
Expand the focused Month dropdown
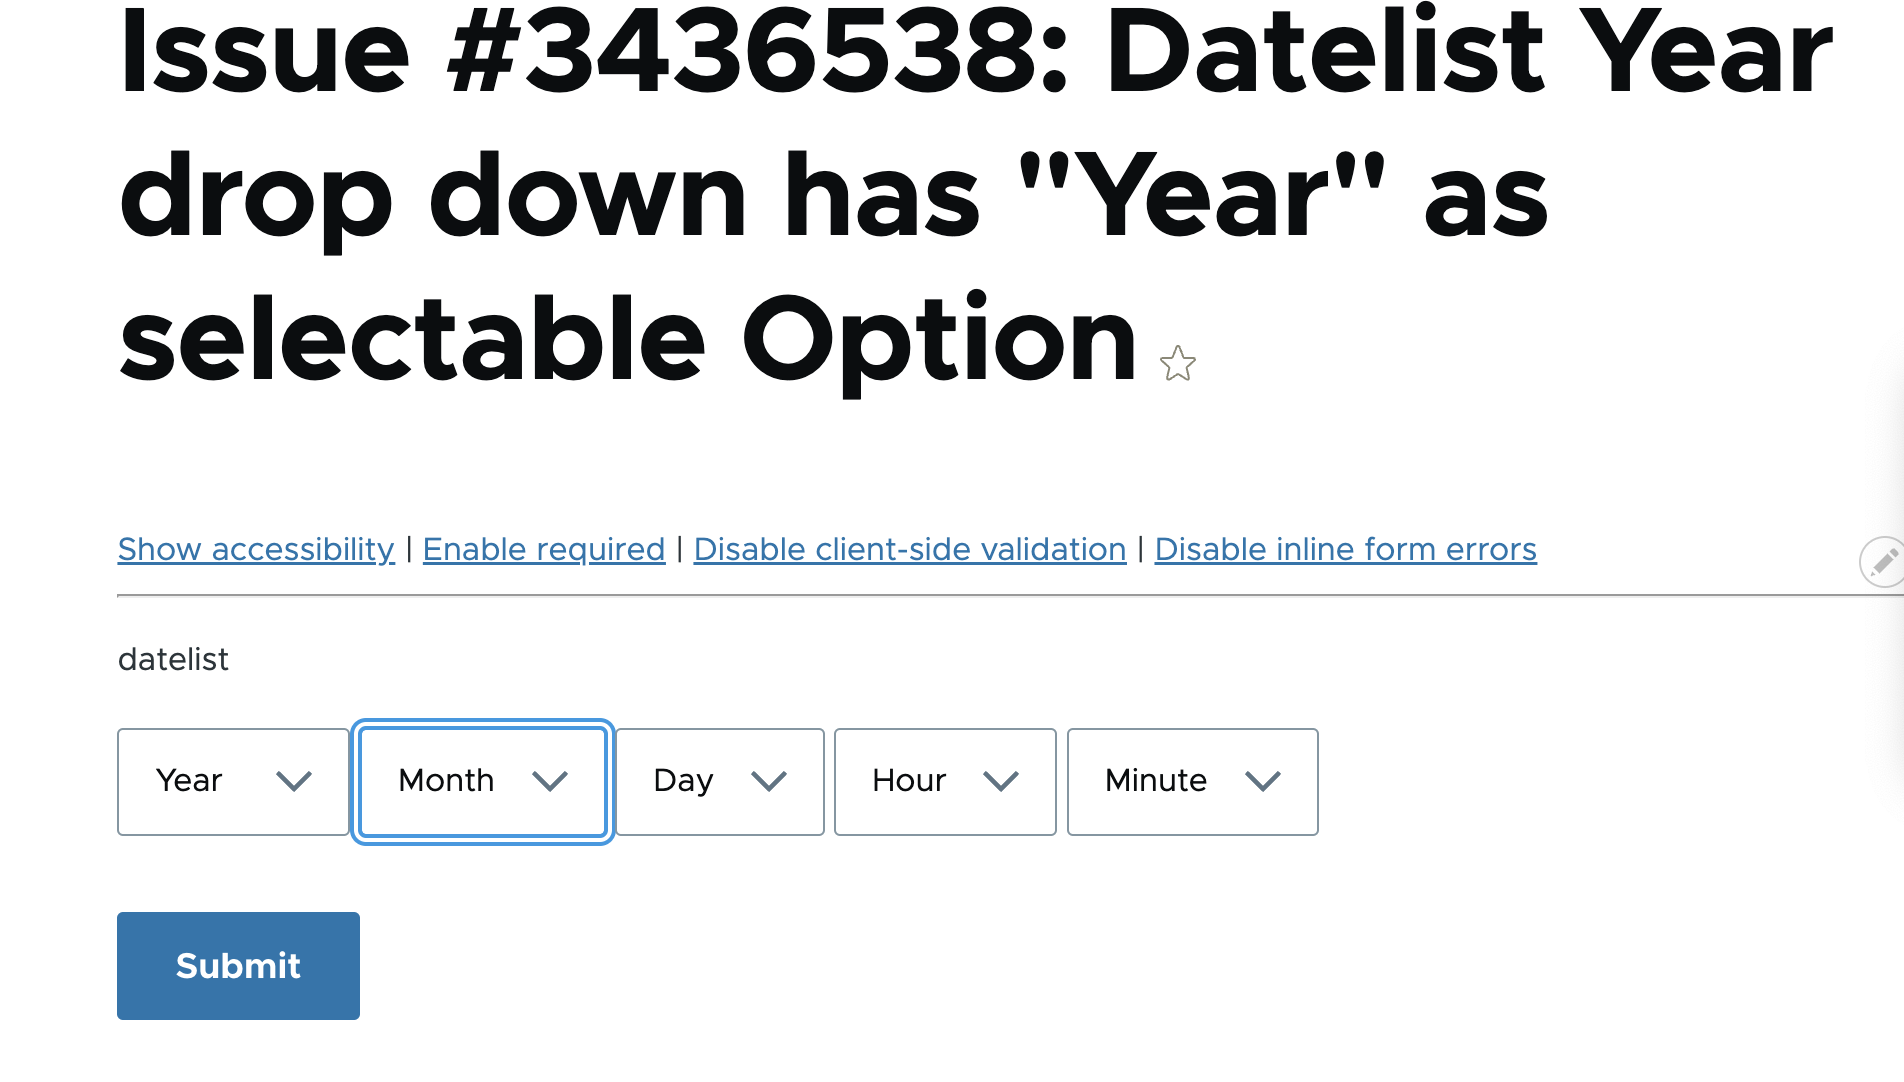tap(460, 781)
